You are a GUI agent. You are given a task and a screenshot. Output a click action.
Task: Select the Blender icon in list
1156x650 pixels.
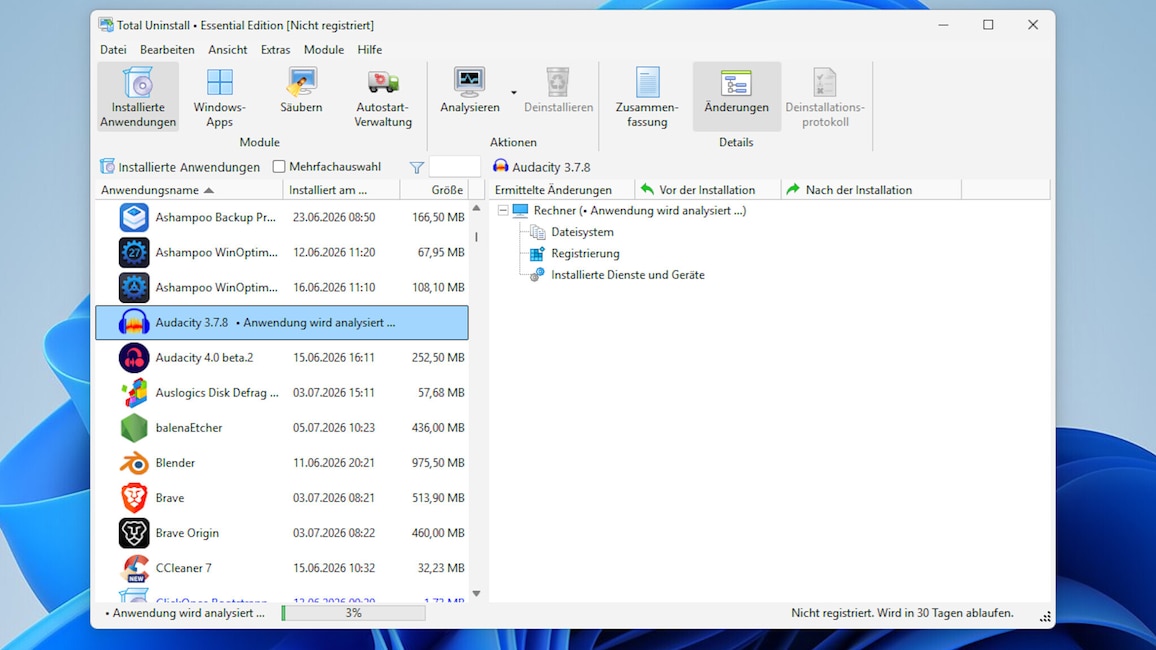tap(133, 463)
